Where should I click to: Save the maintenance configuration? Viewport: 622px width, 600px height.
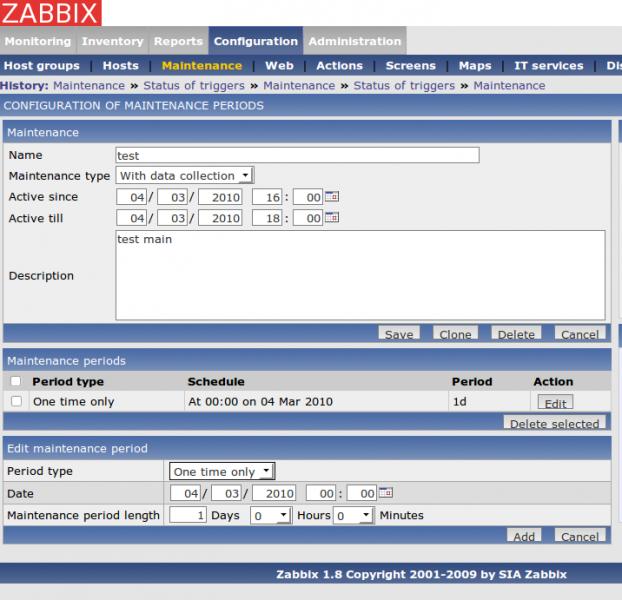(x=399, y=334)
